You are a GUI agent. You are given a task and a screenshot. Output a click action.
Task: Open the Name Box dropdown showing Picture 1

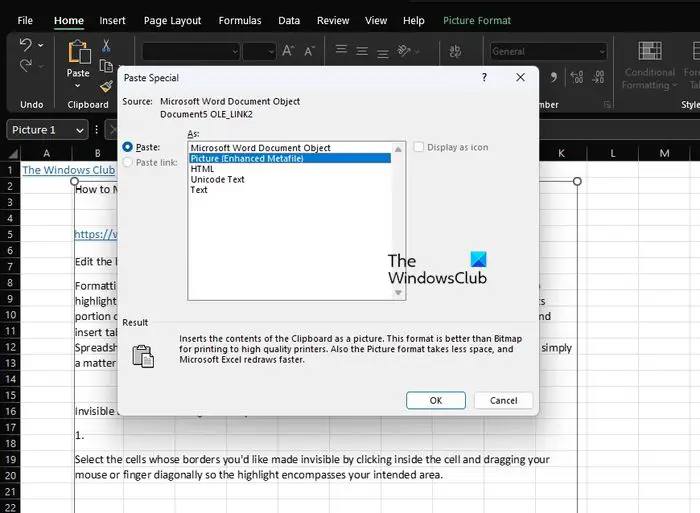click(80, 130)
